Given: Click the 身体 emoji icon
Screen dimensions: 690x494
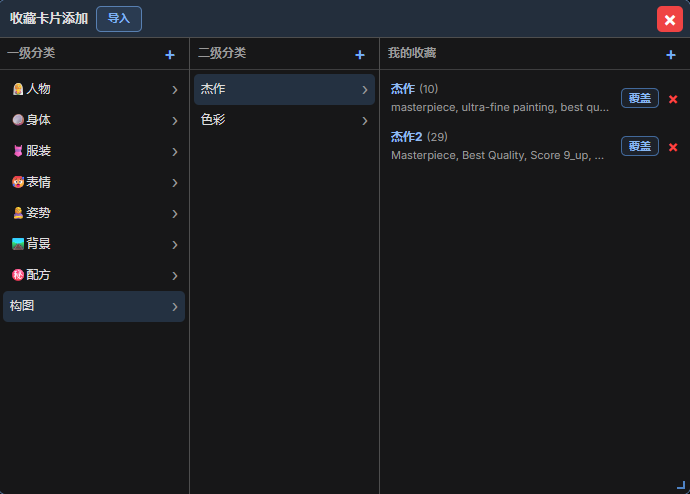Looking at the screenshot, I should coord(18,120).
